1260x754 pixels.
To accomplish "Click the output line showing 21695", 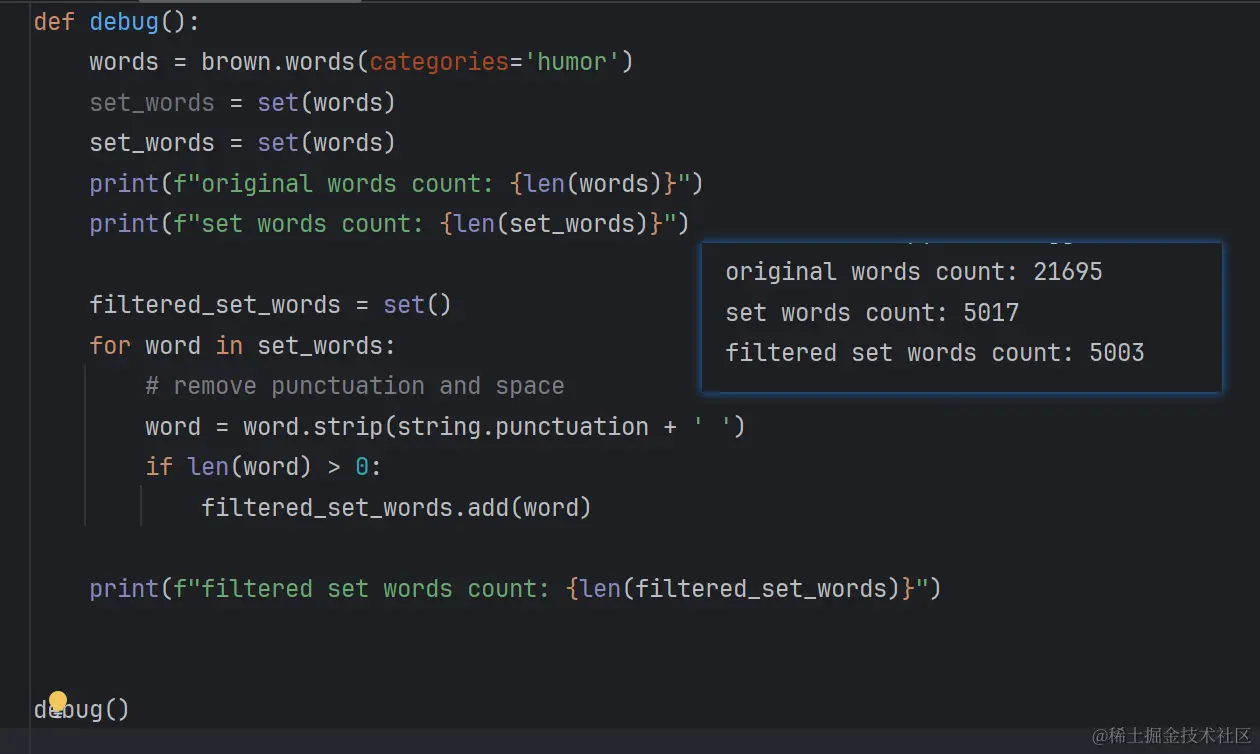I will pos(913,272).
